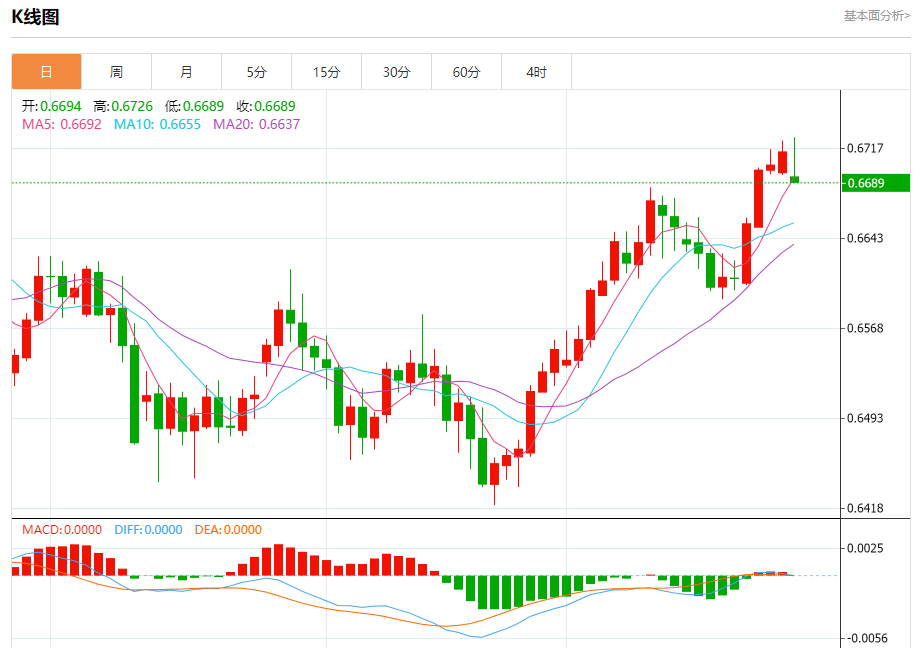Viewport: 917px width, 648px height.
Task: Click the MA10 indicator value label
Action: 157,125
